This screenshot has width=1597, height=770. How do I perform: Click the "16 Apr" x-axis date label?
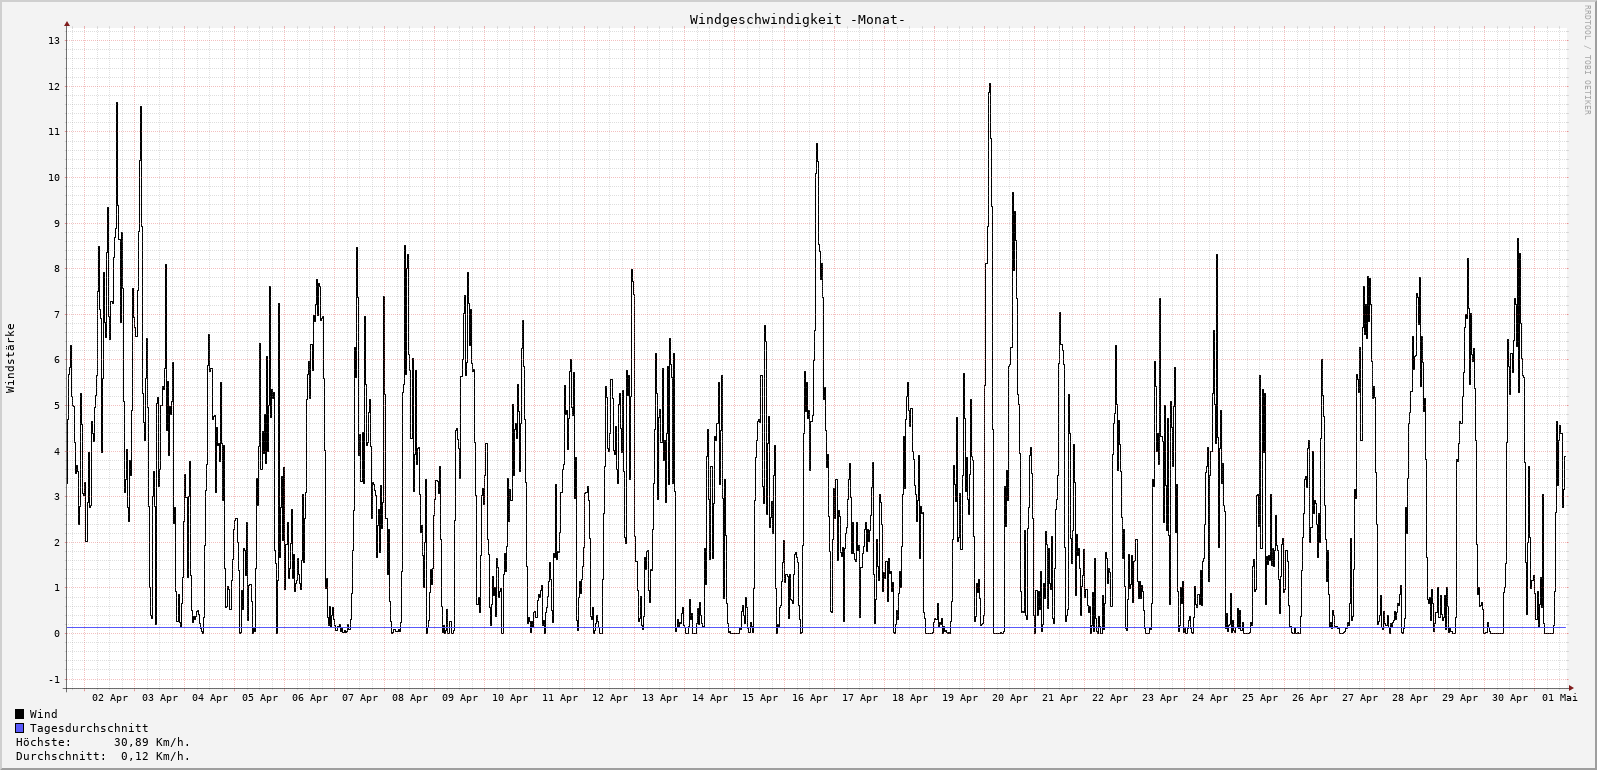pyautogui.click(x=810, y=698)
